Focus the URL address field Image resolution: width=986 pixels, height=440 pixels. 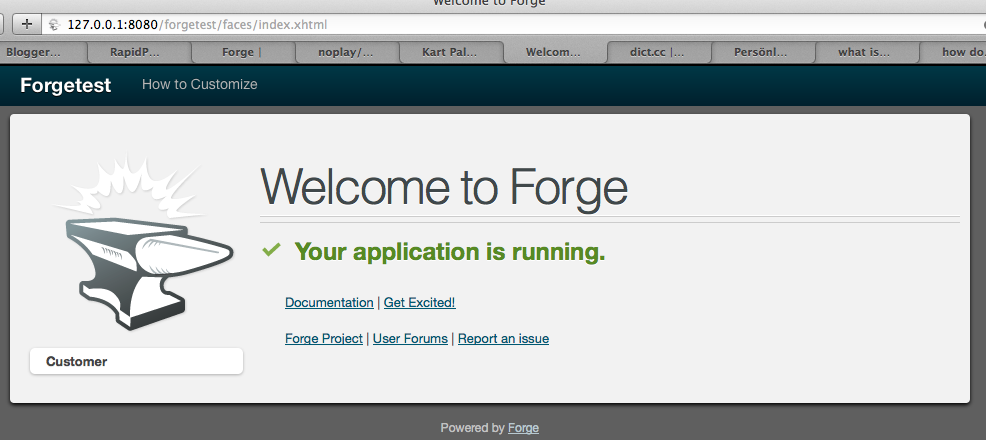[512, 25]
